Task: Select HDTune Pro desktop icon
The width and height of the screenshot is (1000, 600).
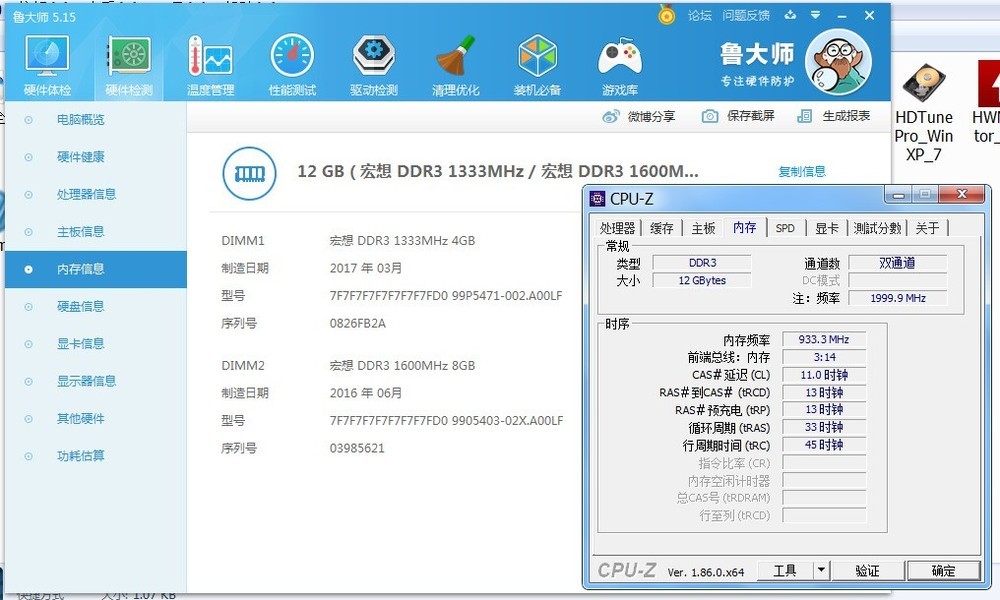Action: point(923,113)
